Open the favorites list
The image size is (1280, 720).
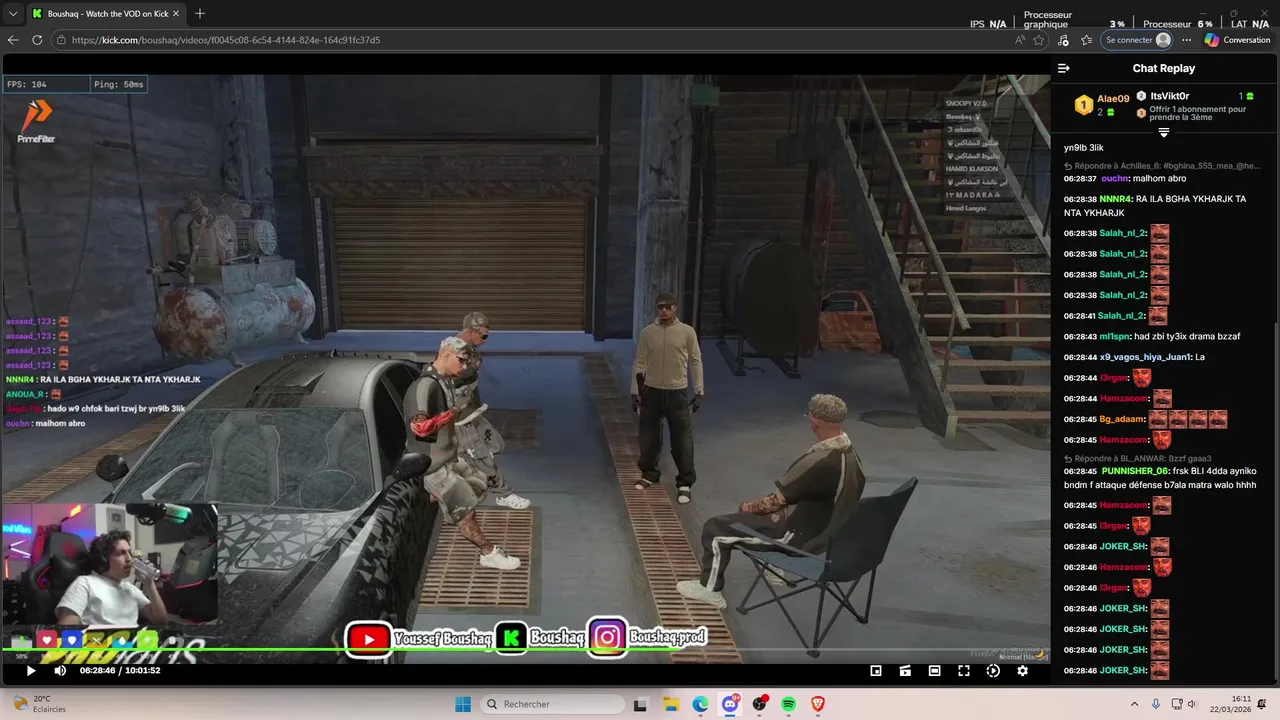[x=1086, y=40]
